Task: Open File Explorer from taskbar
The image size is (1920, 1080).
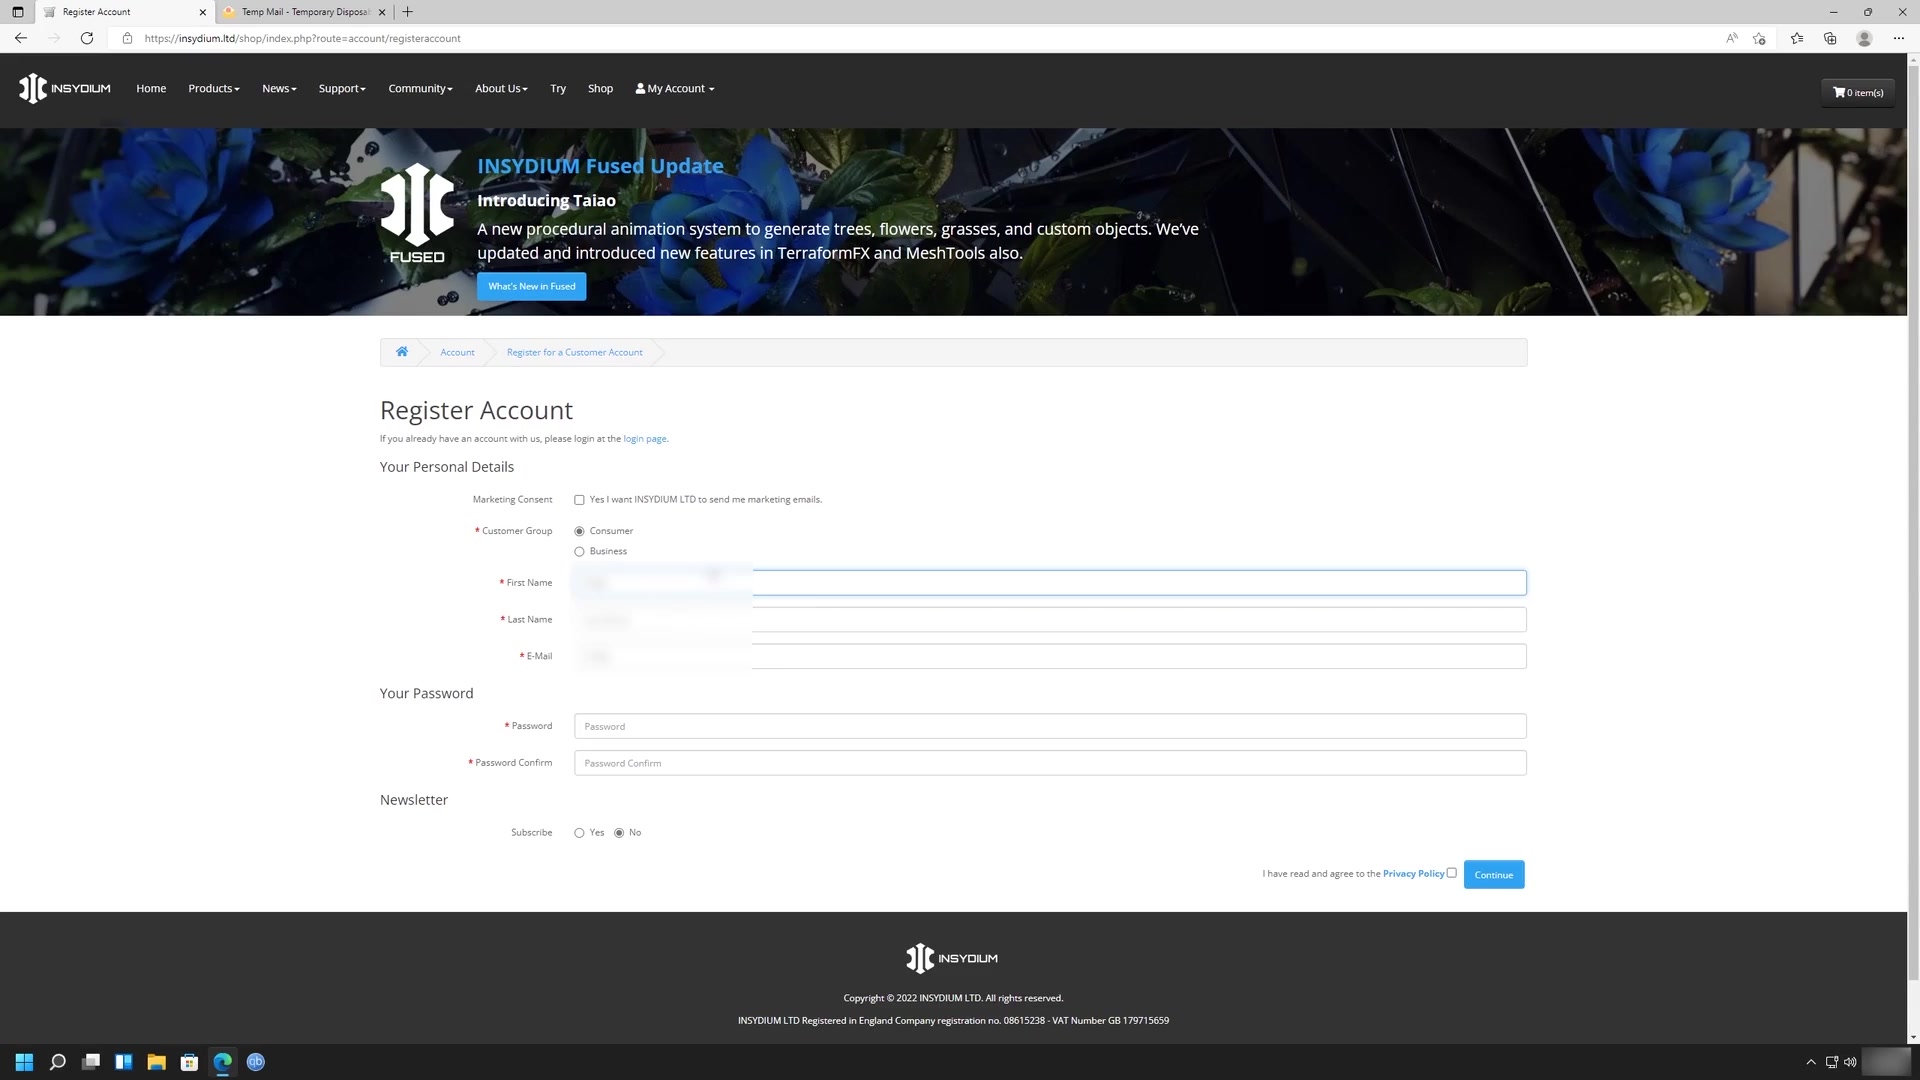Action: point(156,1062)
